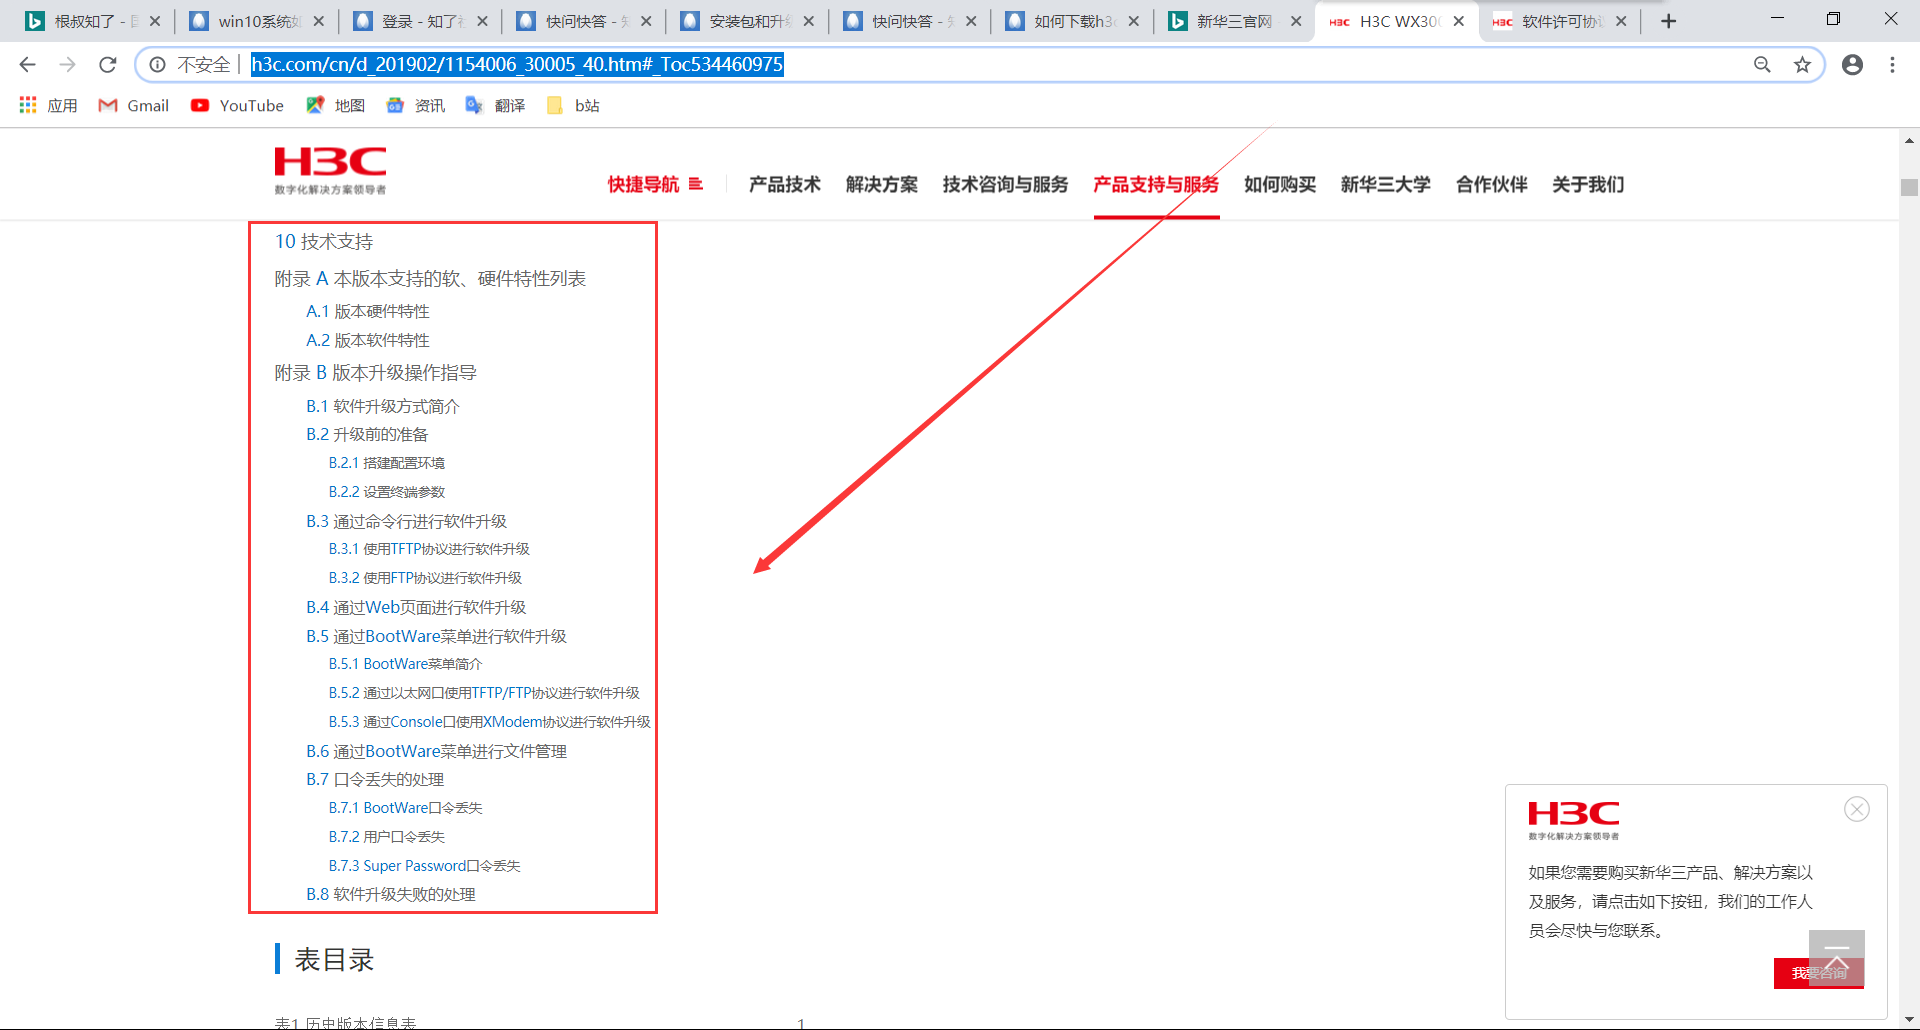Open the 技术咨询与服务 nav menu
The height and width of the screenshot is (1030, 1920).
[x=1005, y=184]
